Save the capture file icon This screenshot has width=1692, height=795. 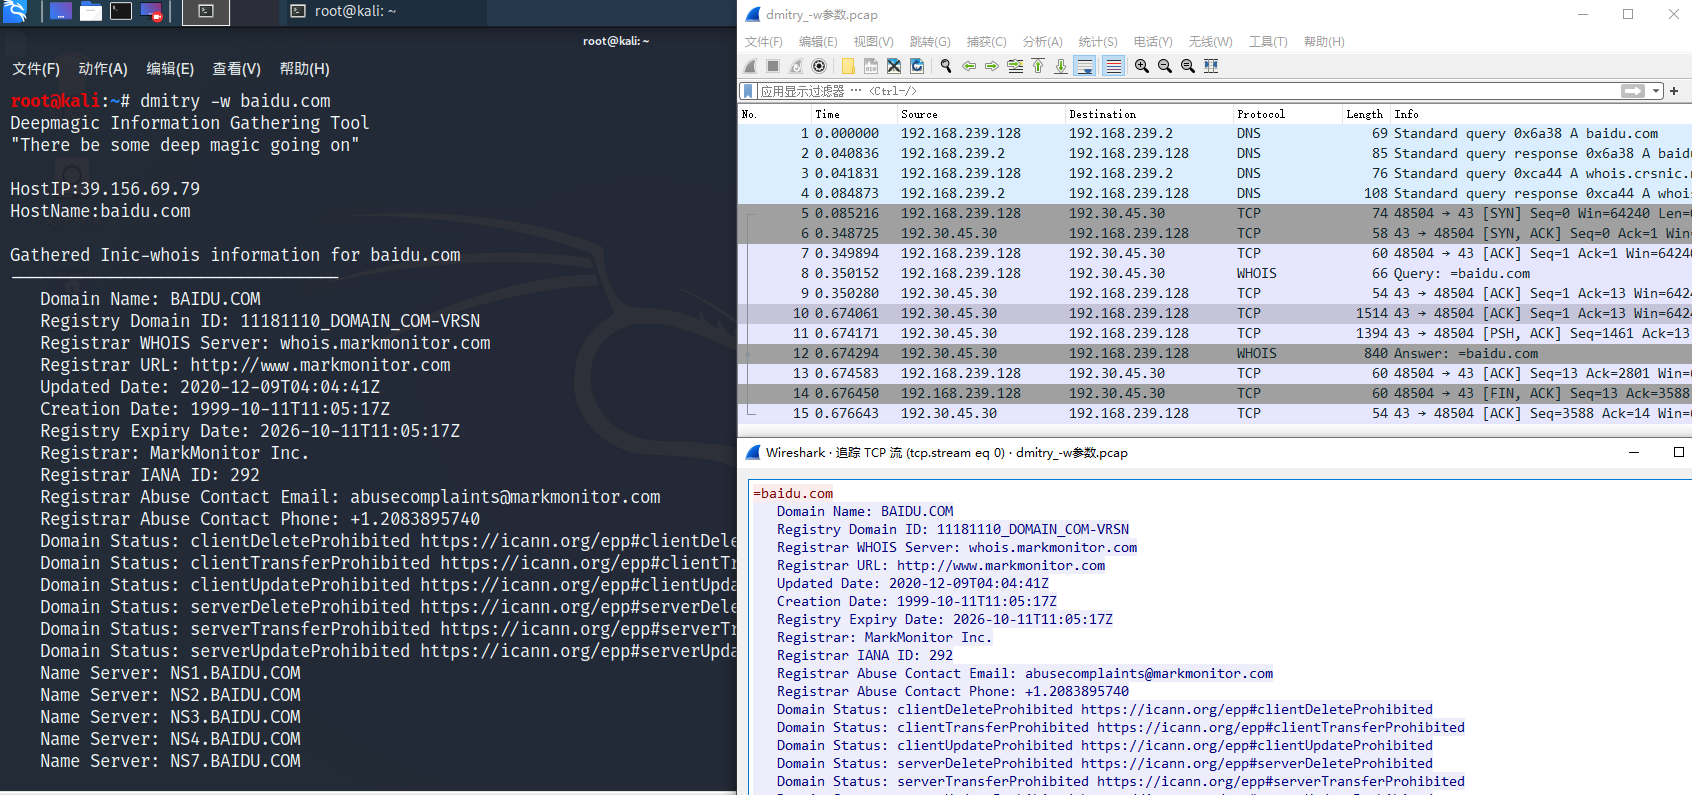[x=871, y=66]
